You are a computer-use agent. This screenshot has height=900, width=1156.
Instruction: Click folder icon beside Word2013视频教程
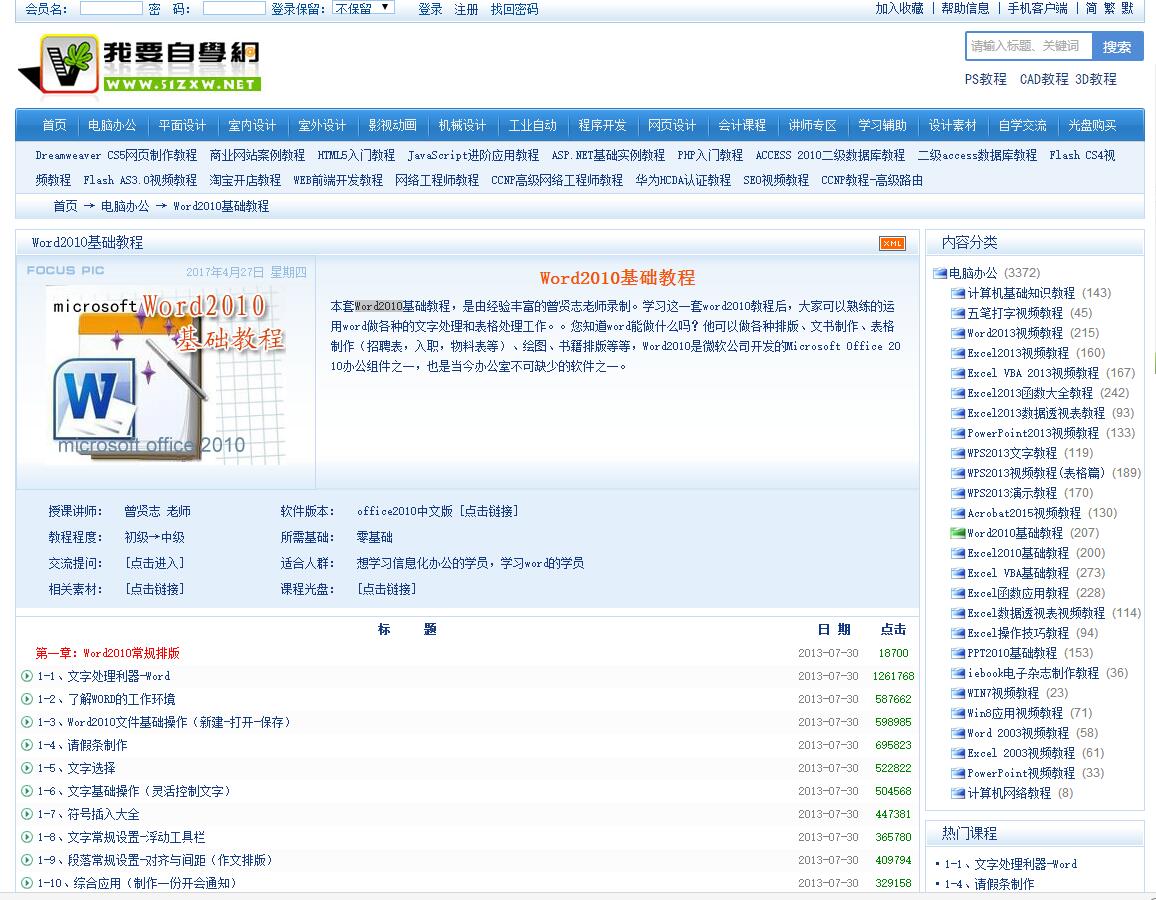958,333
